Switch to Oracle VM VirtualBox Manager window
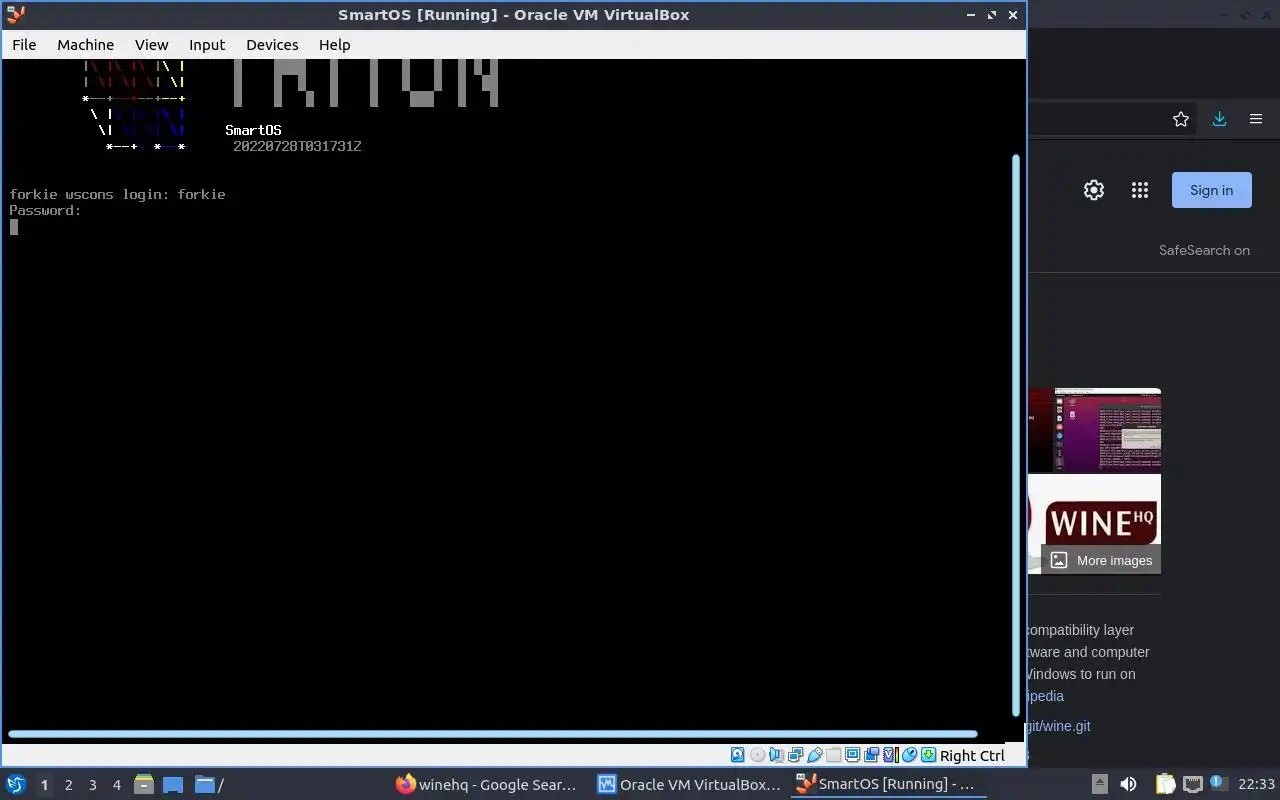The height and width of the screenshot is (800, 1280). tap(689, 784)
